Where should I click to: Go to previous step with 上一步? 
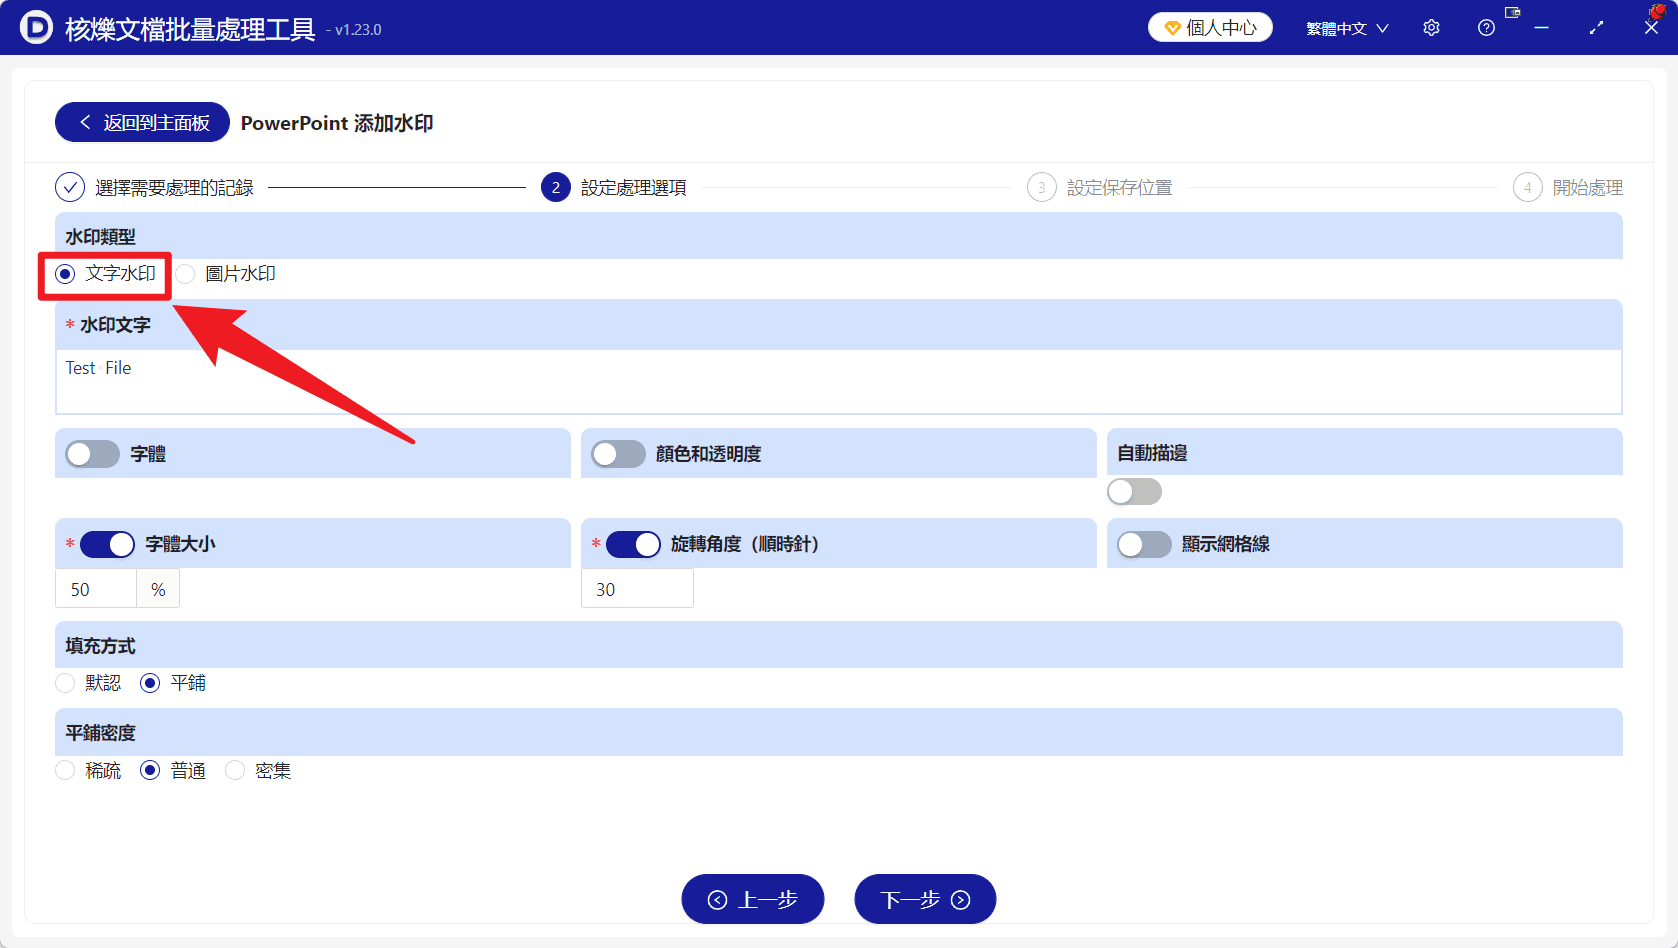click(753, 899)
